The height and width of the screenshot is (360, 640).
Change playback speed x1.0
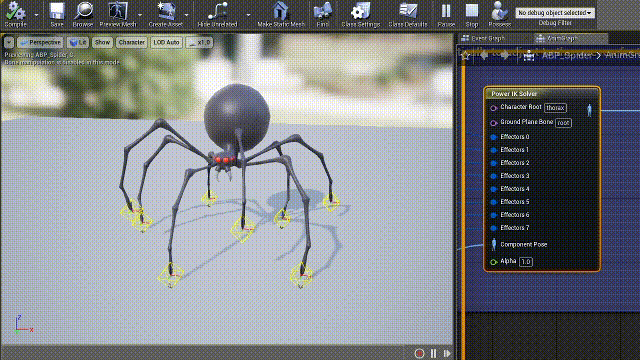(x=199, y=42)
